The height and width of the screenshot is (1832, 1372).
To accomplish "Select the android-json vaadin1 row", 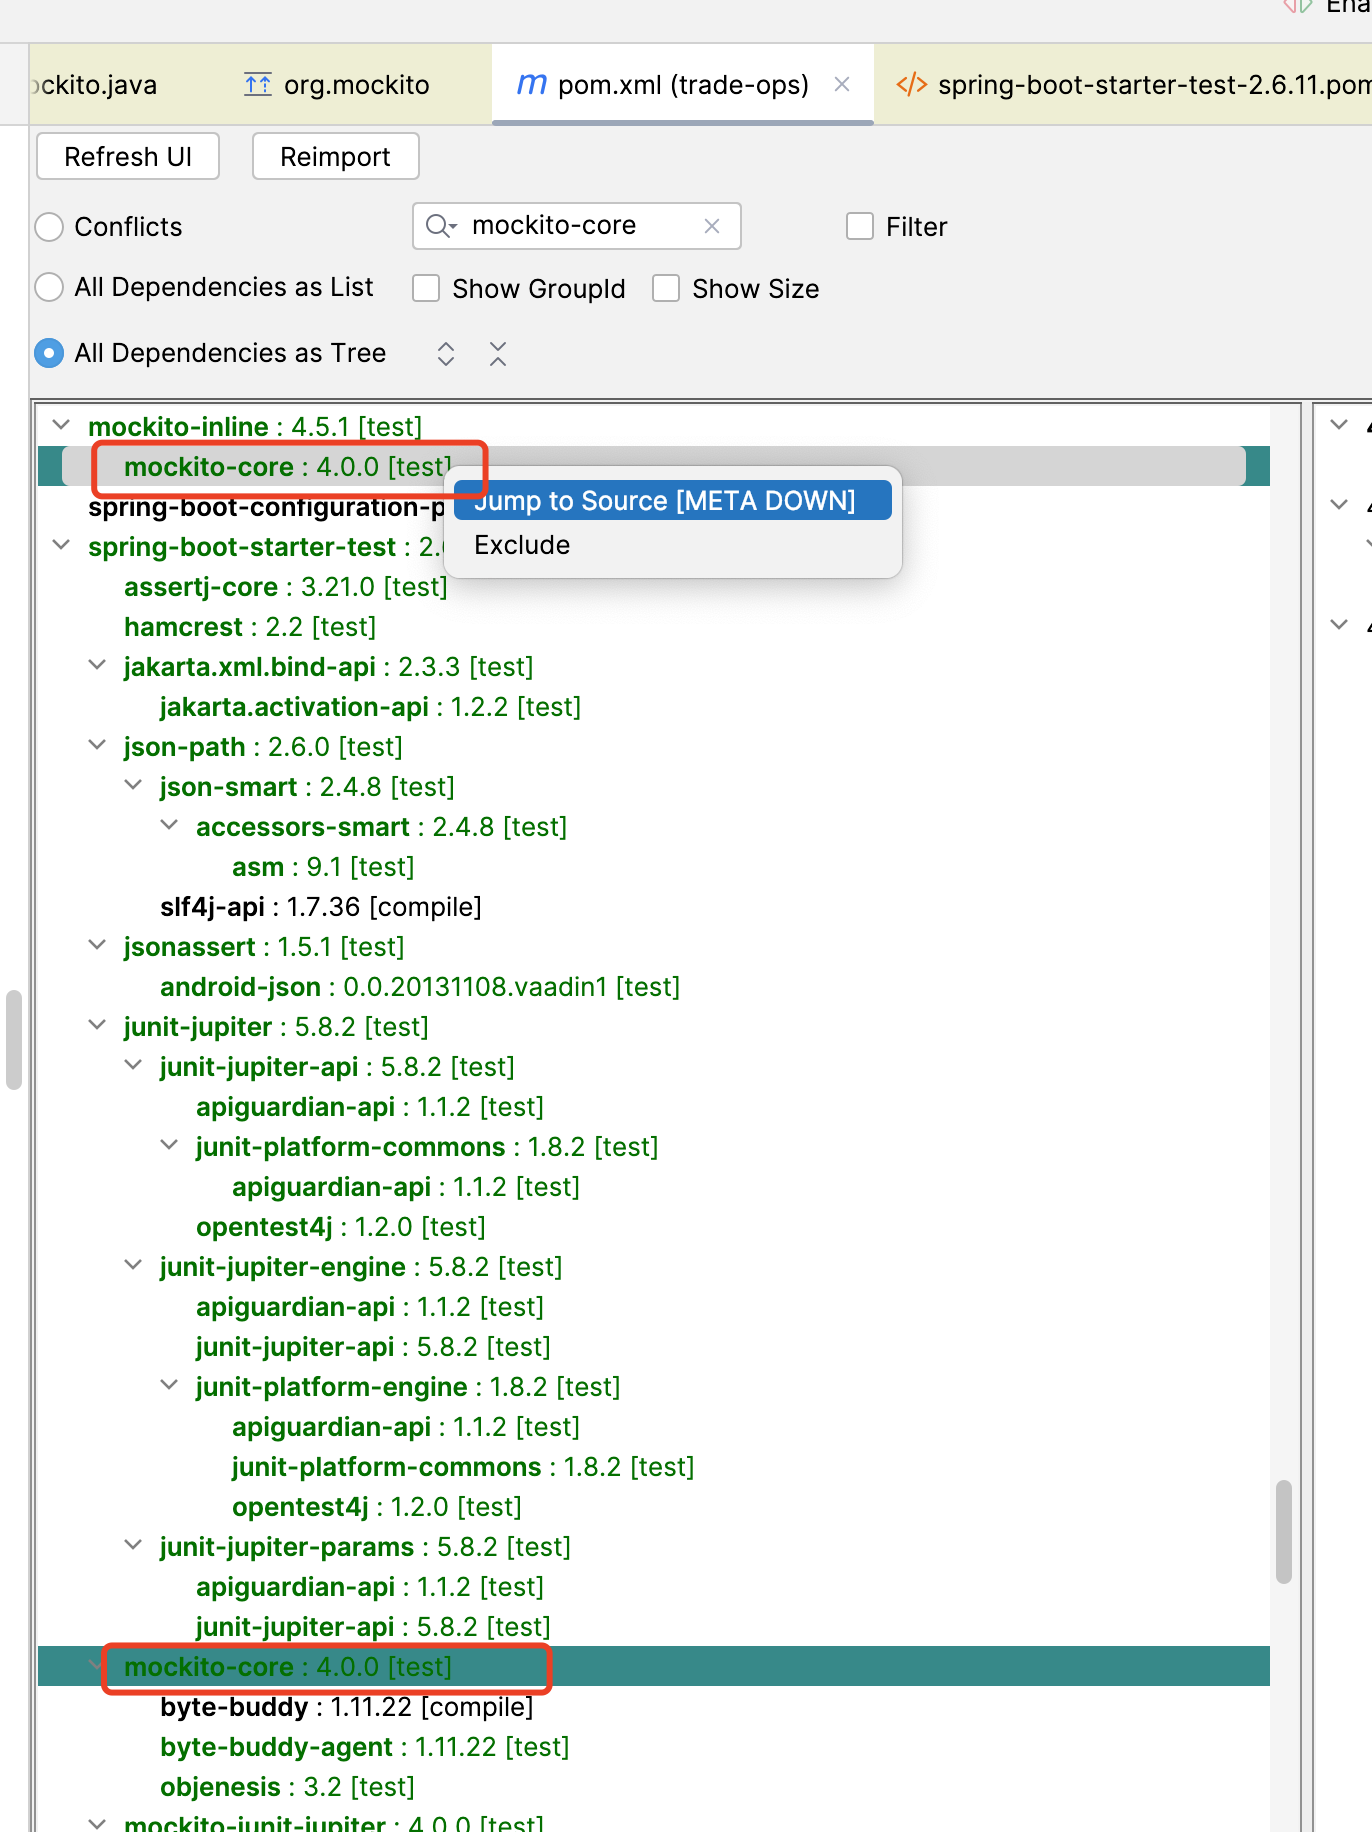I will [420, 987].
